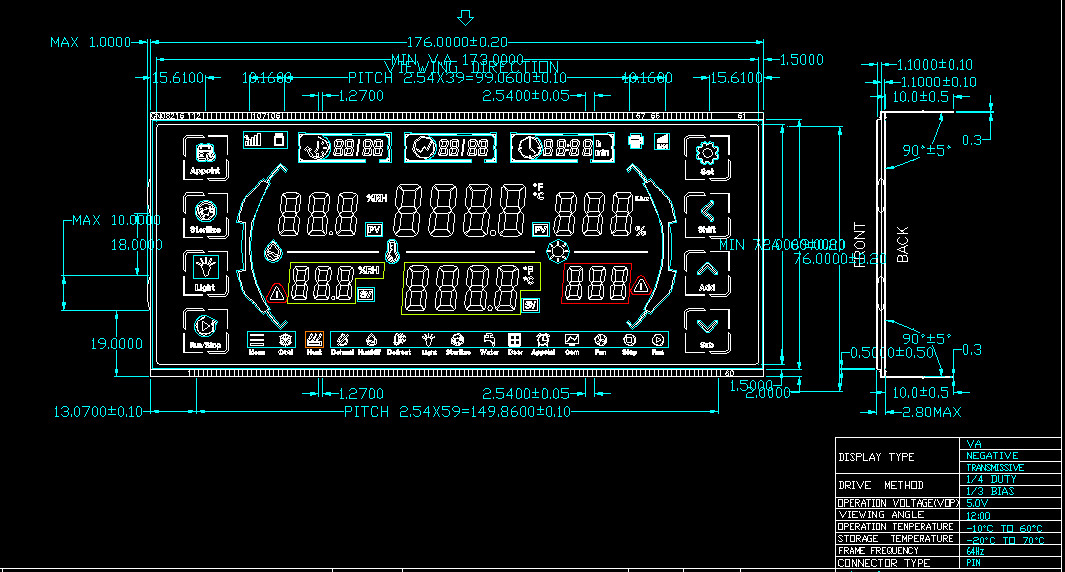Select the Water faucet icon

tap(489, 340)
